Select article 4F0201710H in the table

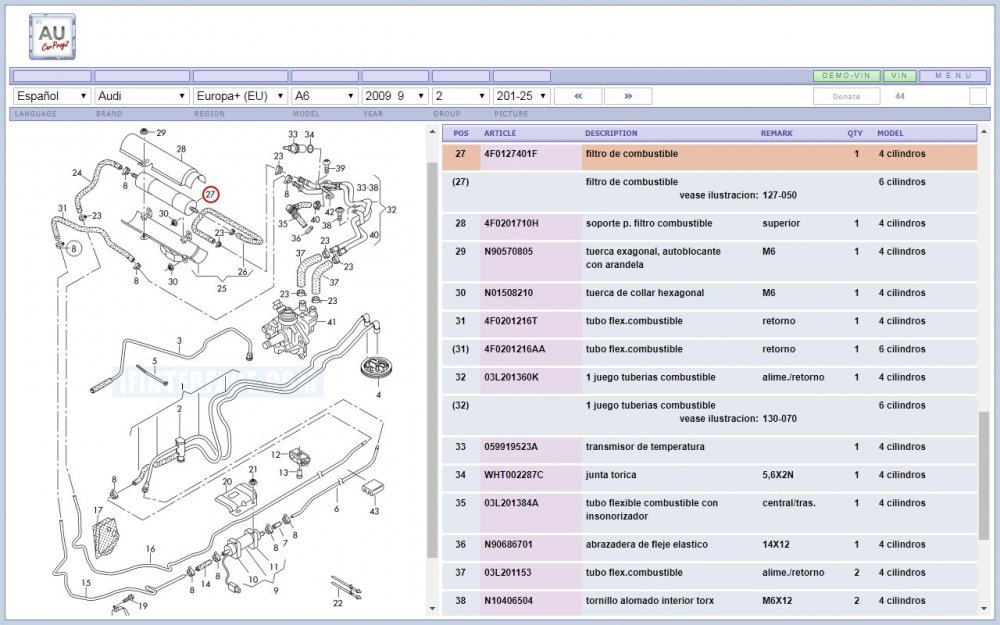click(x=511, y=223)
